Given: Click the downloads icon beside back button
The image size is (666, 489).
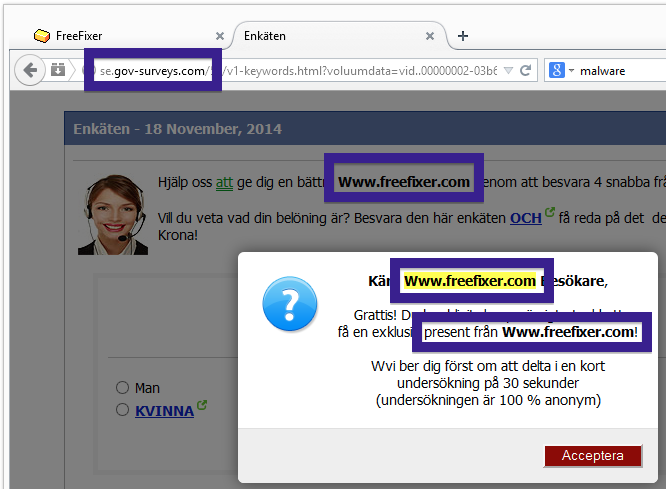Looking at the screenshot, I should [x=58, y=70].
